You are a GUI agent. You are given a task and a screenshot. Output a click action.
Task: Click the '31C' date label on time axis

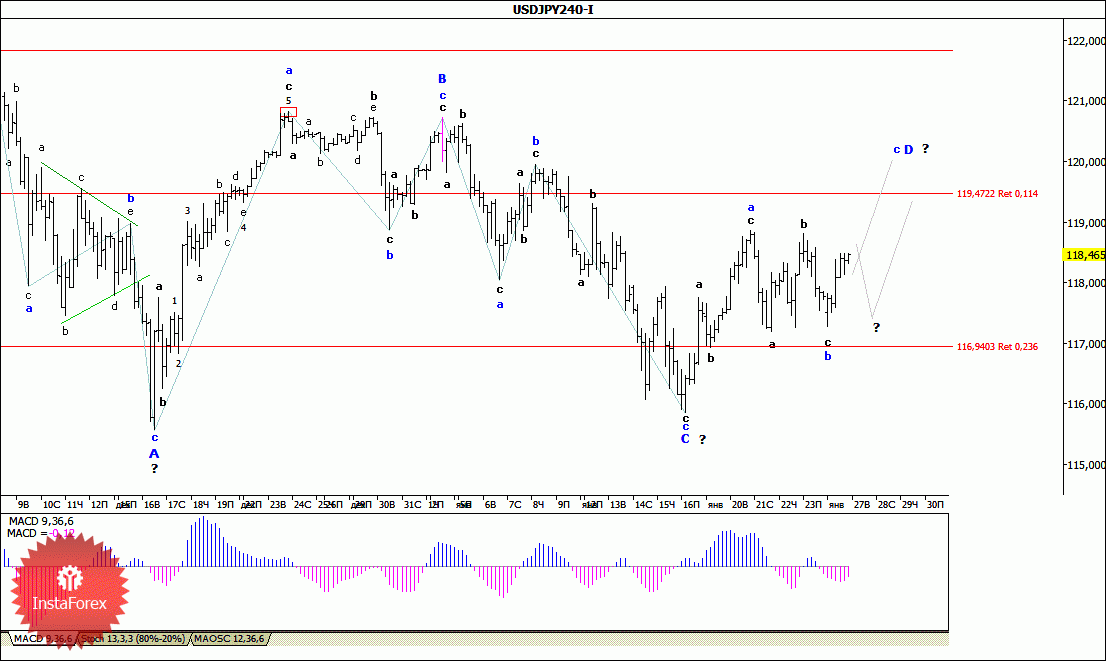413,504
